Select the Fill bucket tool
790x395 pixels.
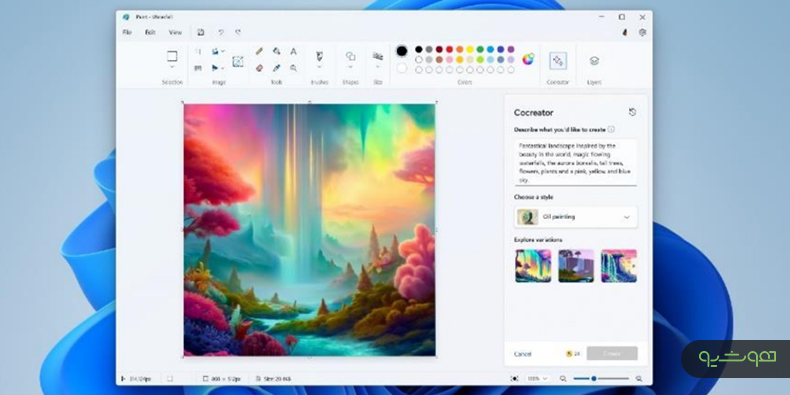[276, 51]
